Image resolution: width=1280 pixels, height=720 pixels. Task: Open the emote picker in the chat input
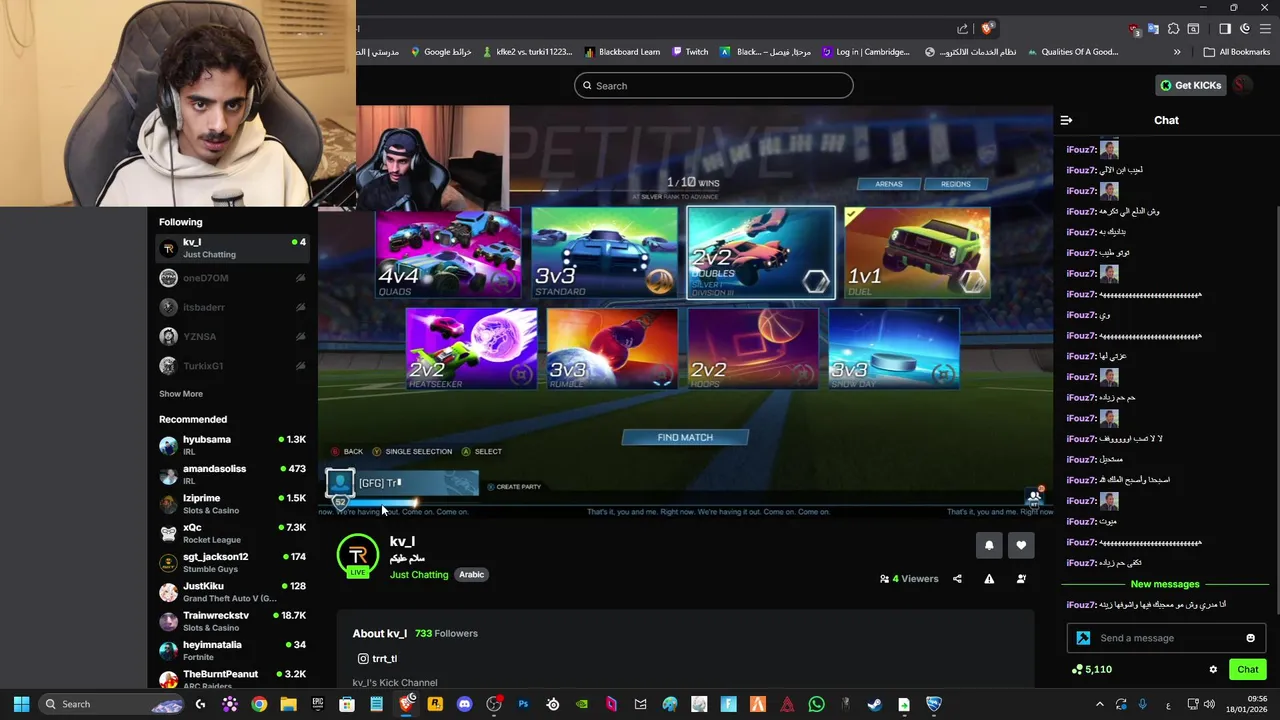click(1250, 638)
